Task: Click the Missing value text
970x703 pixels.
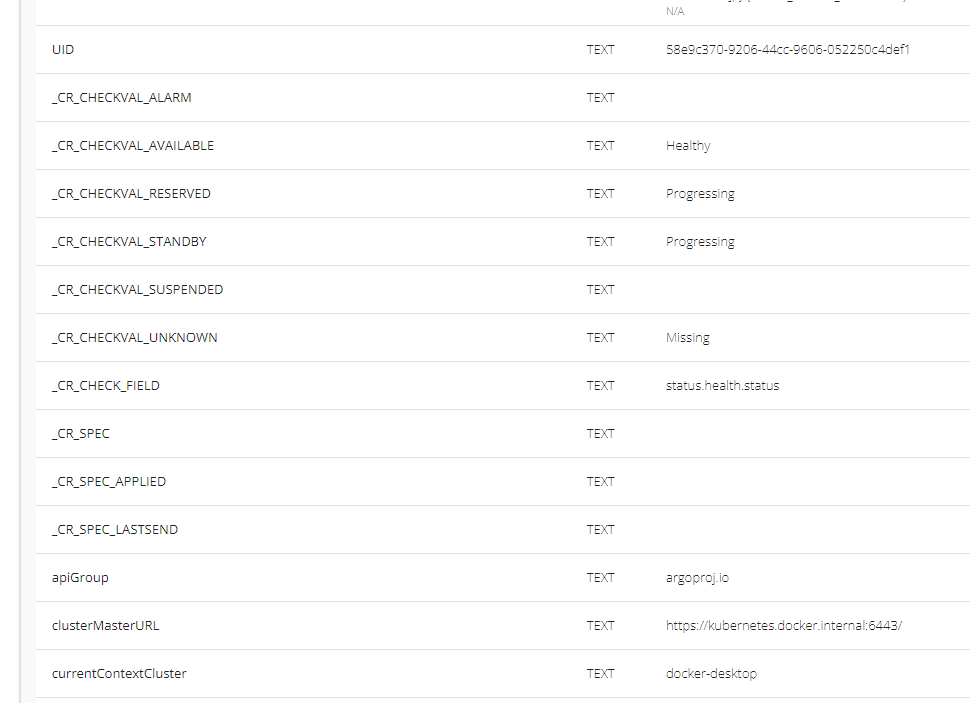Action: pyautogui.click(x=687, y=337)
